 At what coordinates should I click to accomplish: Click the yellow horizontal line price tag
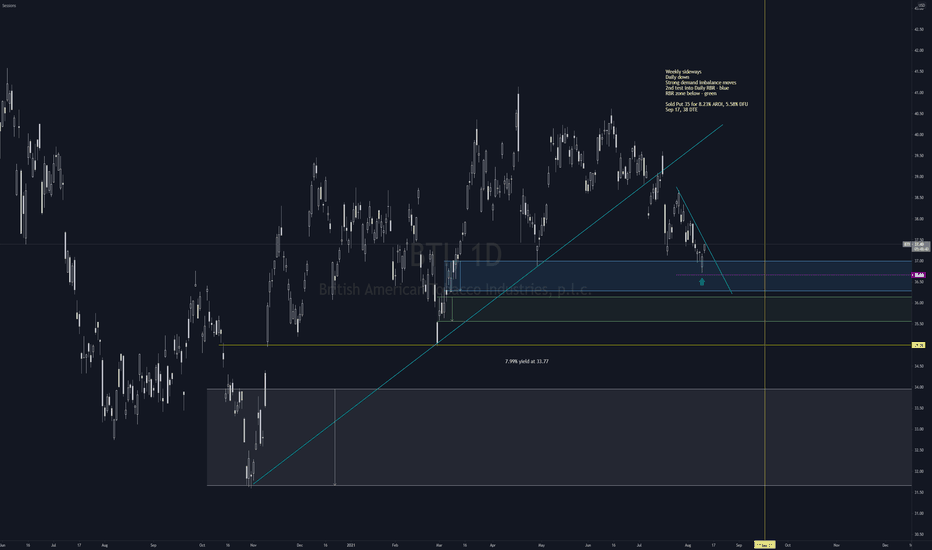click(919, 345)
